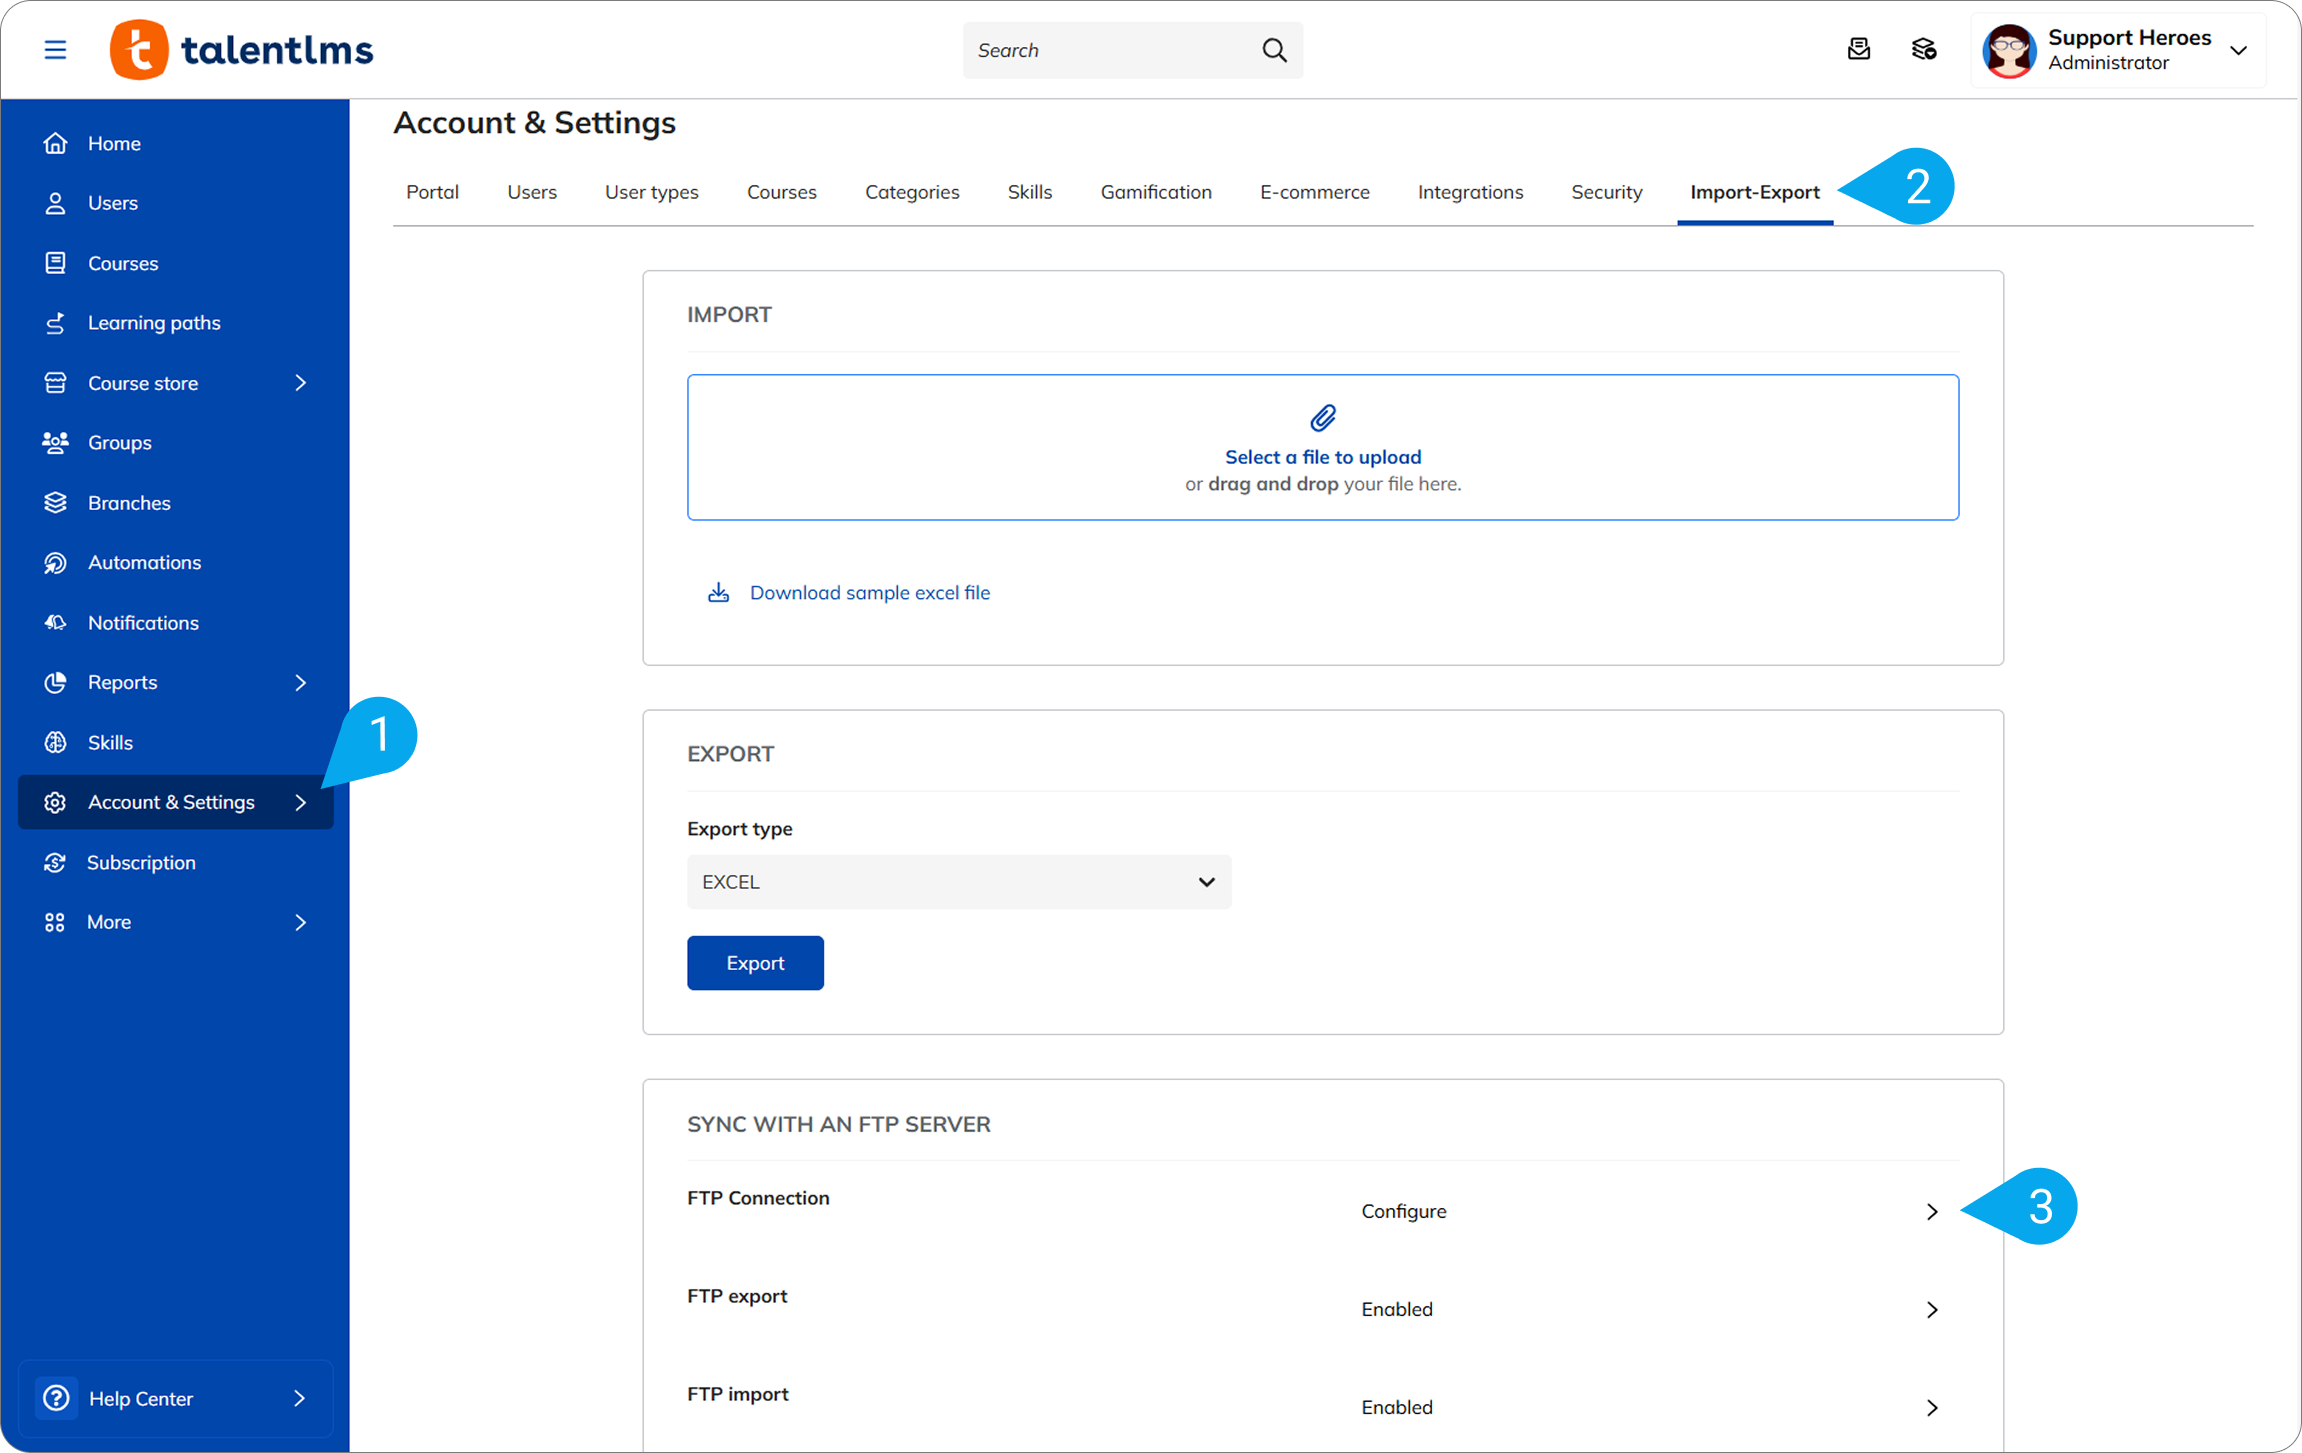The height and width of the screenshot is (1453, 2302).
Task: Open the Support Heroes profile dropdown
Action: pos(2238,50)
